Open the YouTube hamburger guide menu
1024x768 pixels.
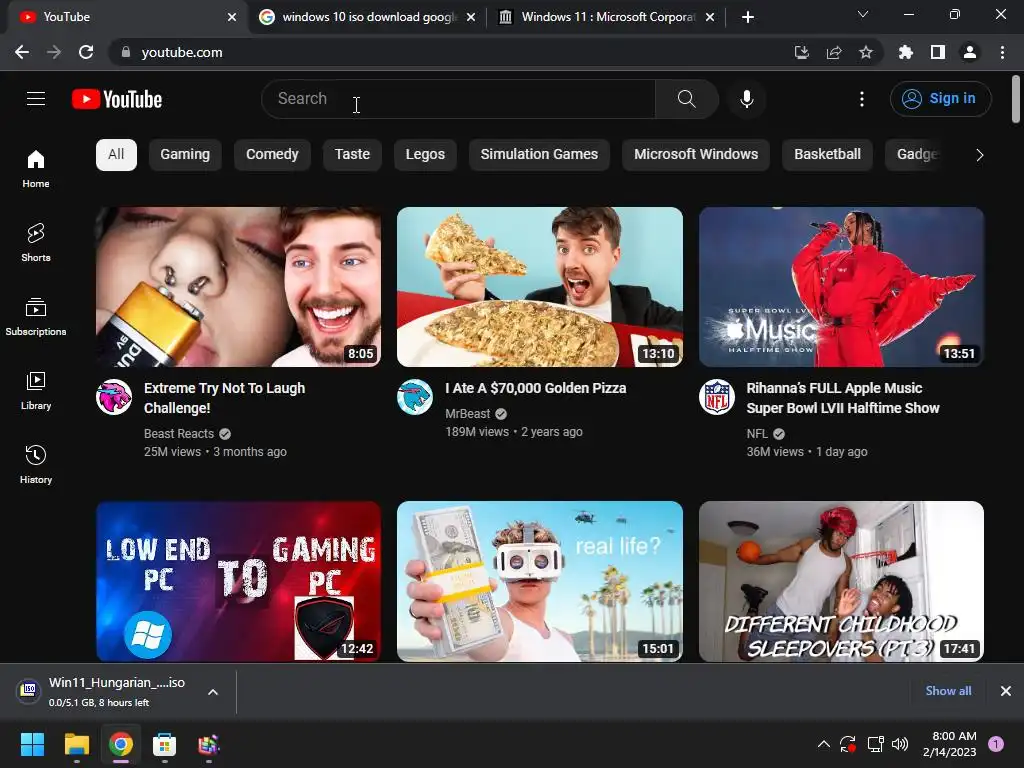36,99
